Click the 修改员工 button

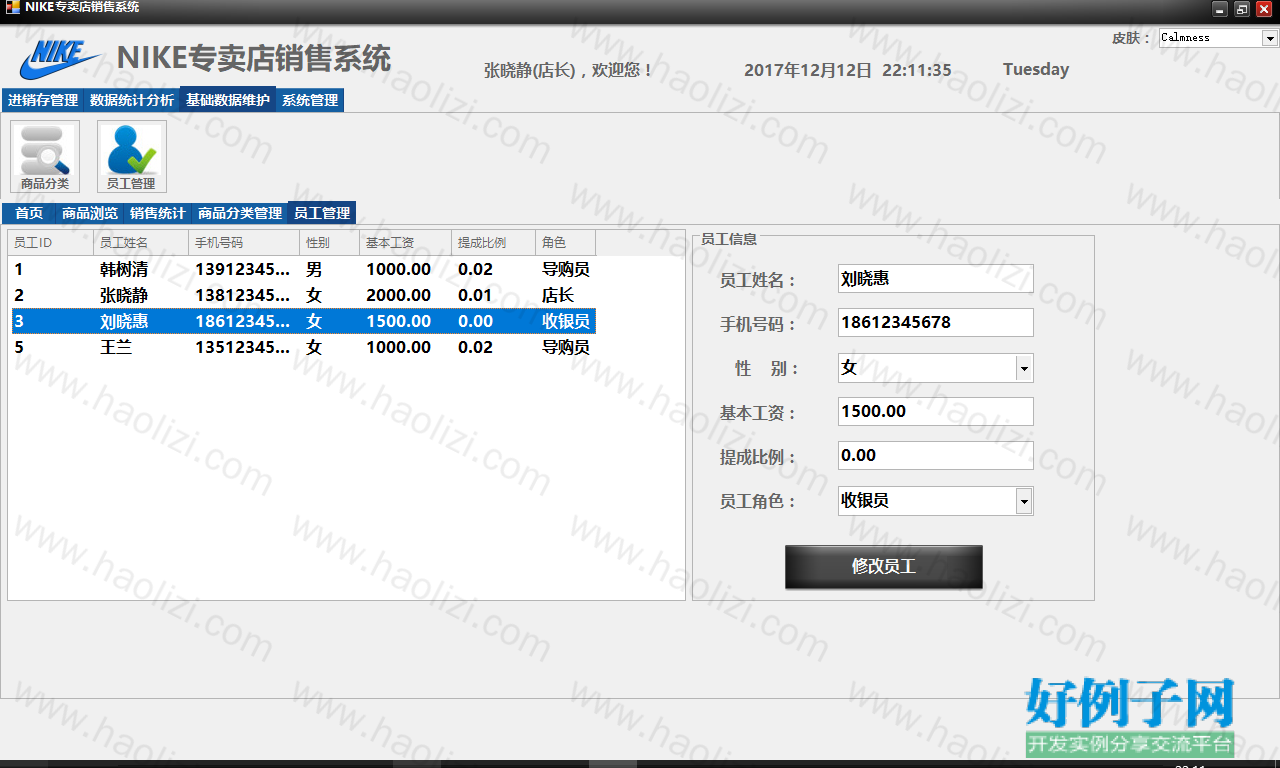pyautogui.click(x=884, y=566)
